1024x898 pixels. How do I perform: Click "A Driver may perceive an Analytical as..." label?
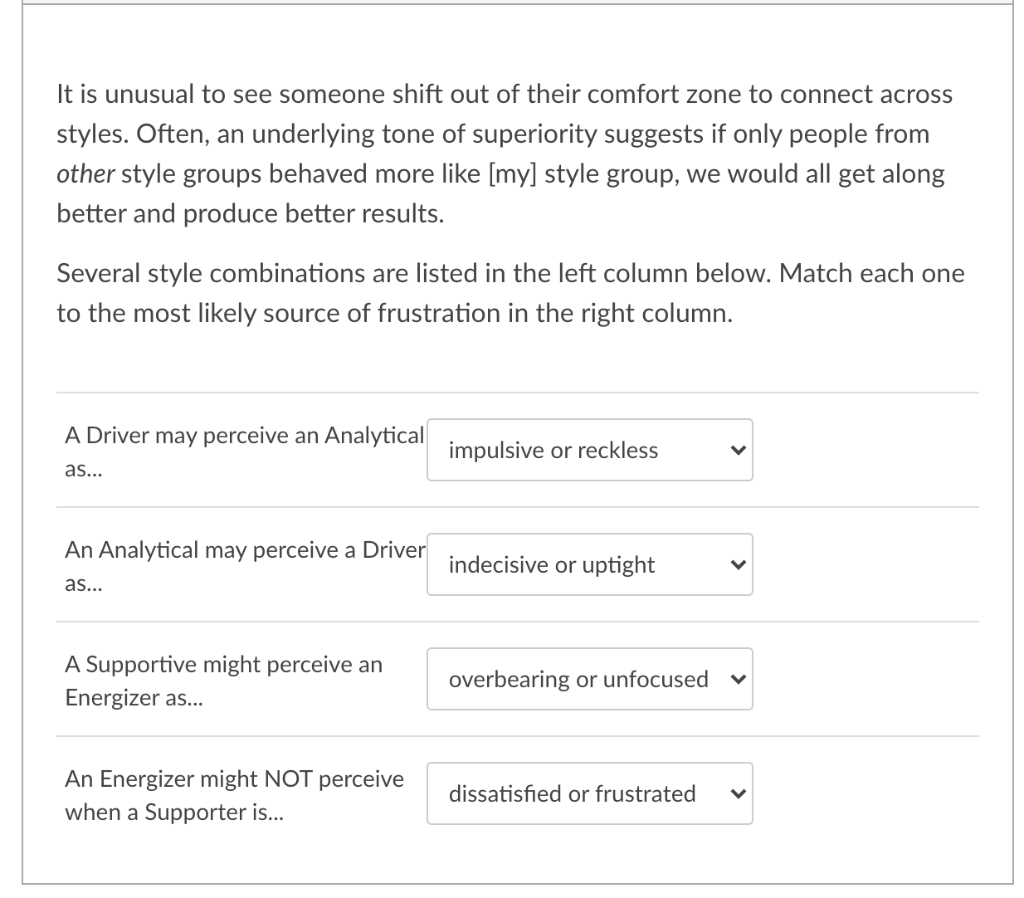(243, 450)
